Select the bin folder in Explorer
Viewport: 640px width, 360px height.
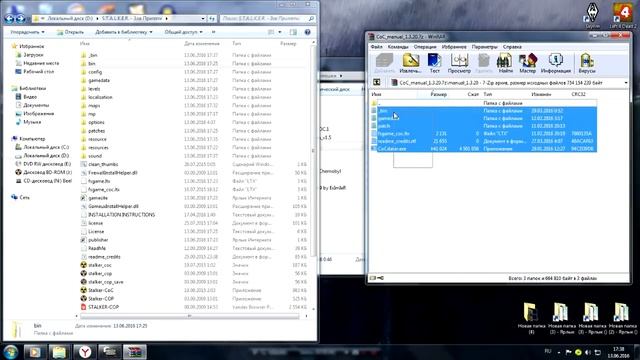point(92,64)
